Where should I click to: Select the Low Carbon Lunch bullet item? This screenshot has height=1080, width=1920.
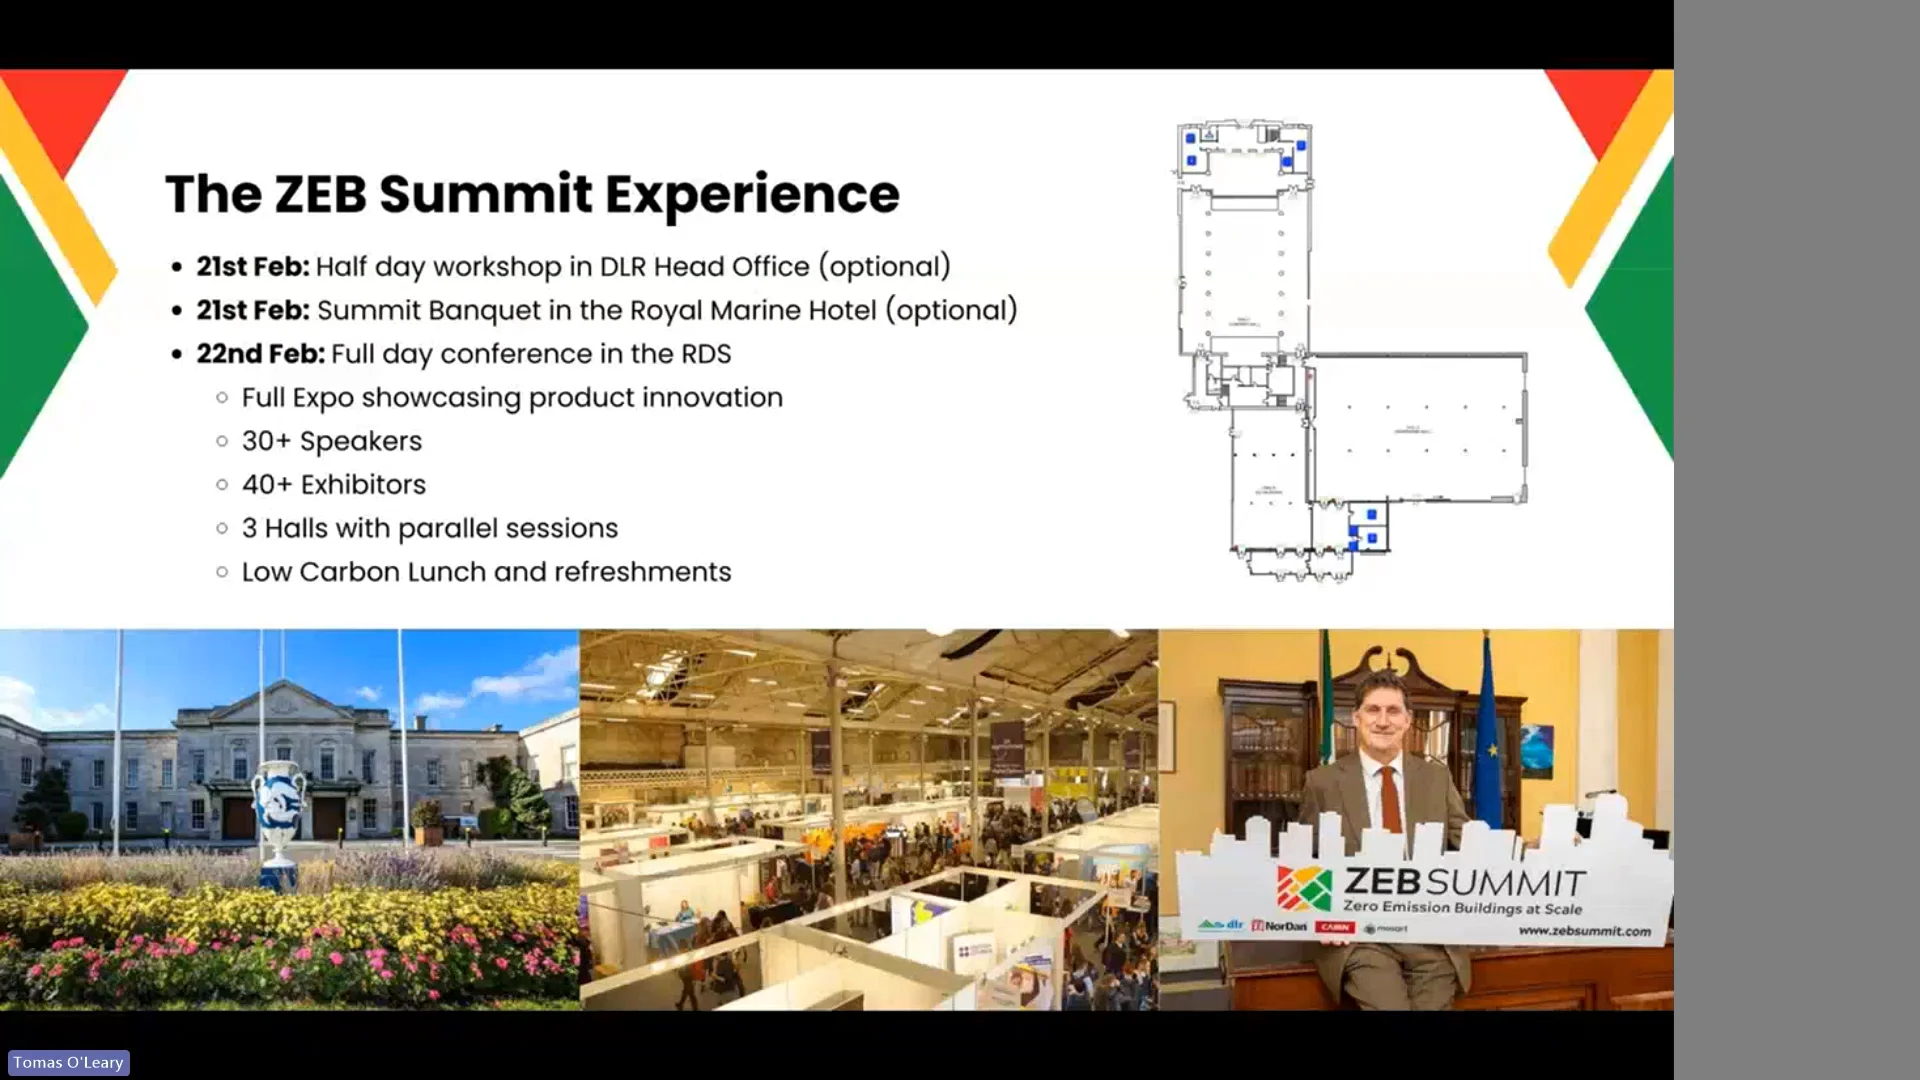486,571
